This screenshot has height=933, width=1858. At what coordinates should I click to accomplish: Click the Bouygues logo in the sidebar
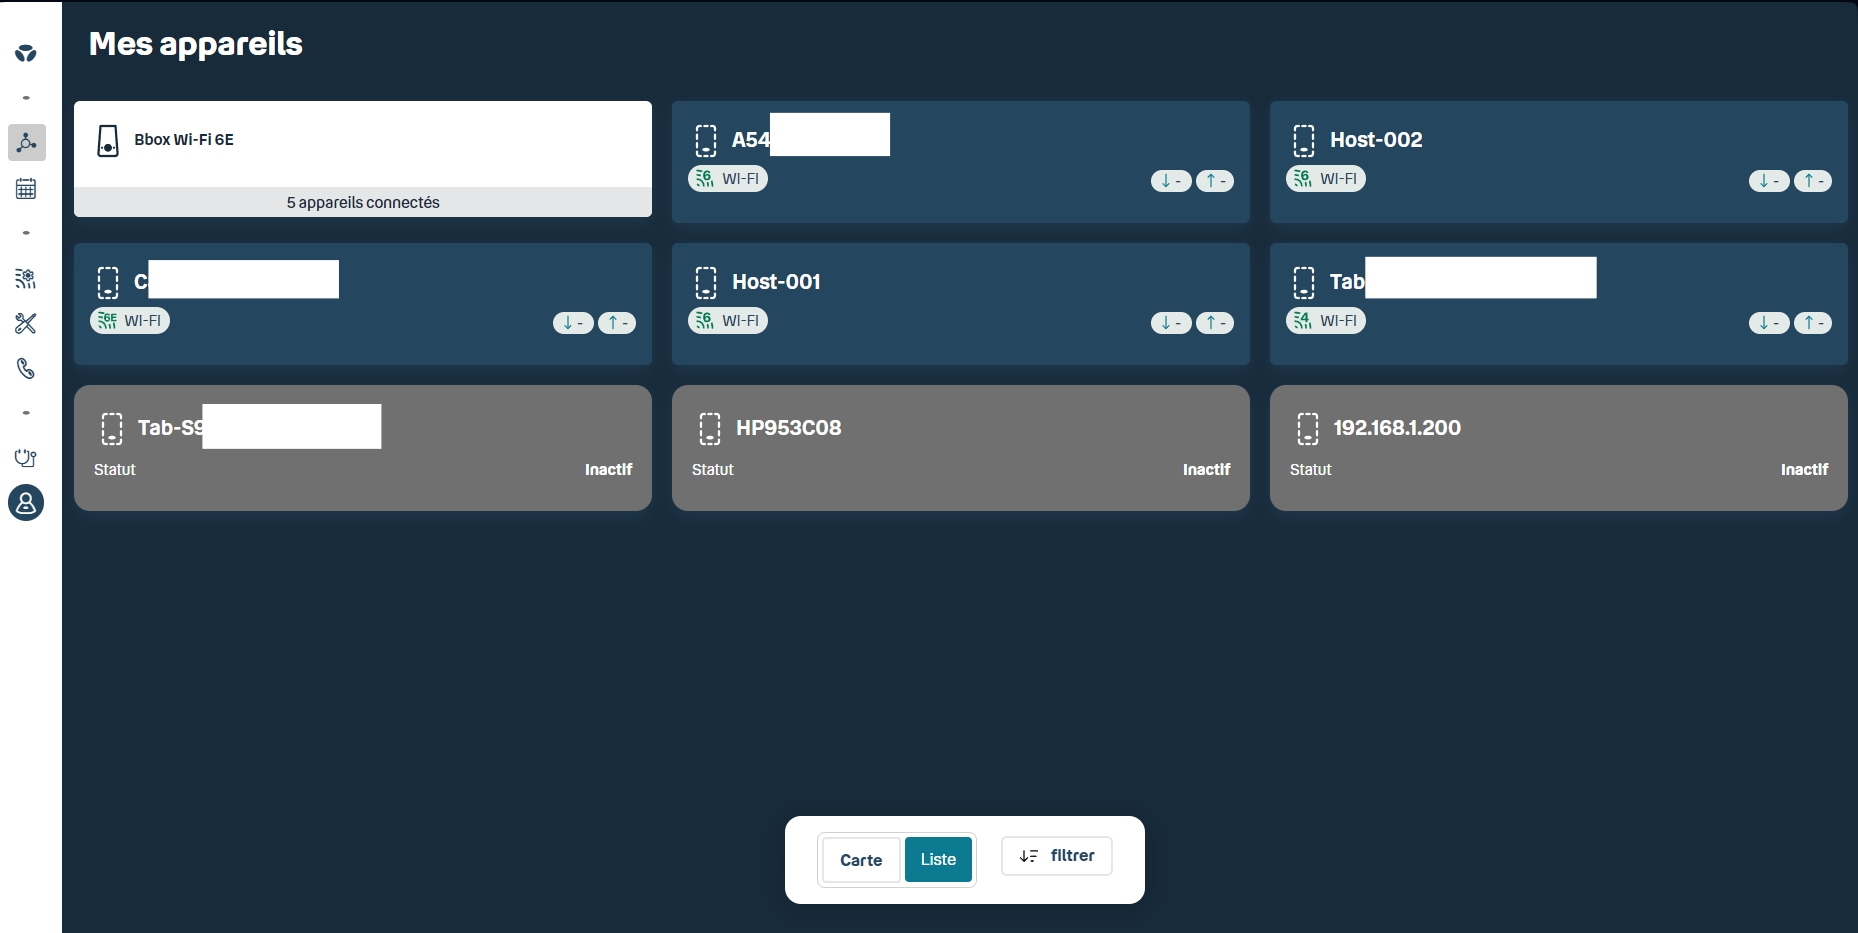26,53
